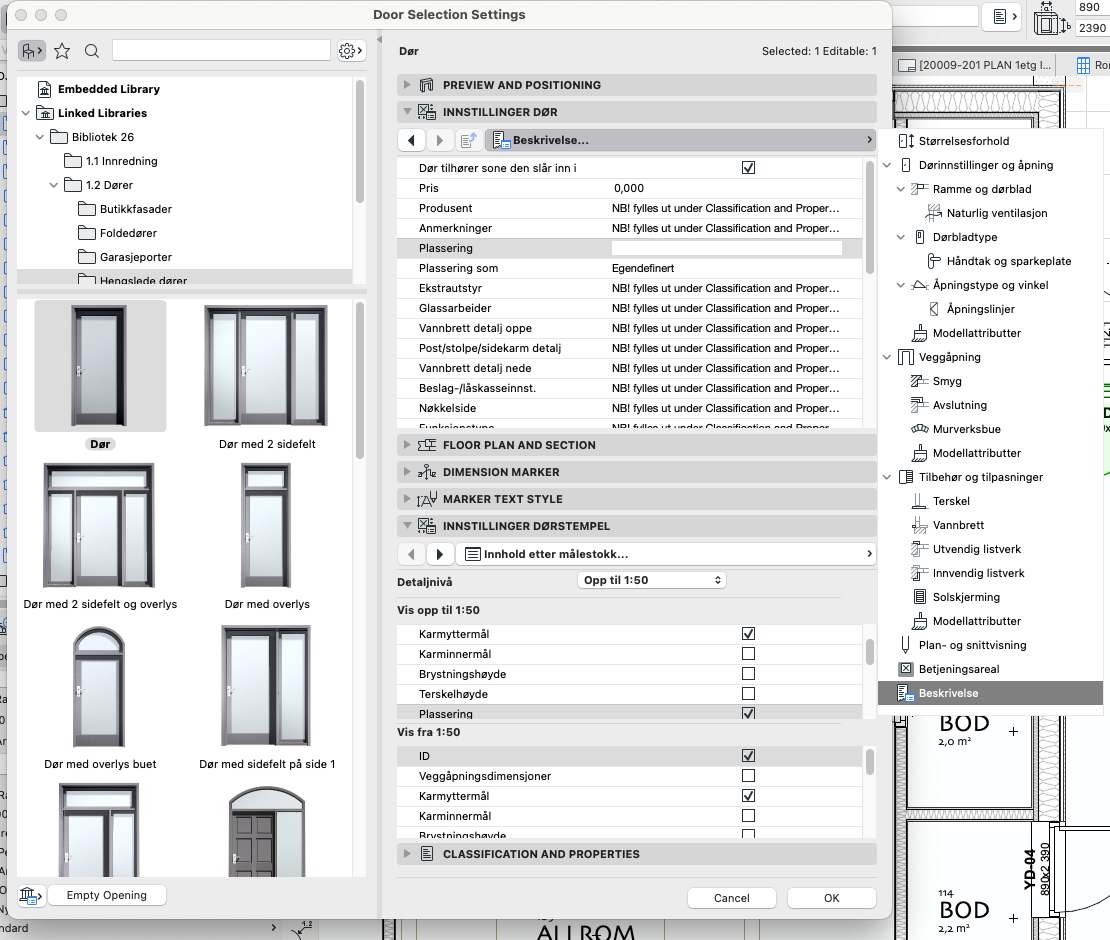Uncheck the ID checkbox under Vis fra 1:50

tap(748, 756)
